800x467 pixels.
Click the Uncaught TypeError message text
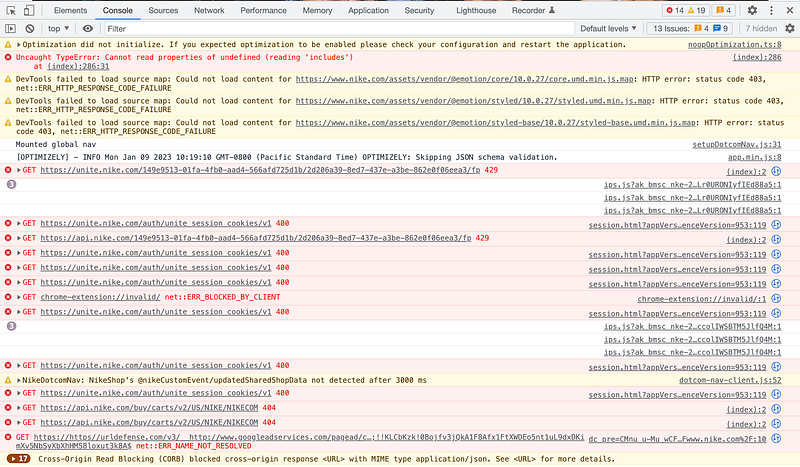[184, 57]
